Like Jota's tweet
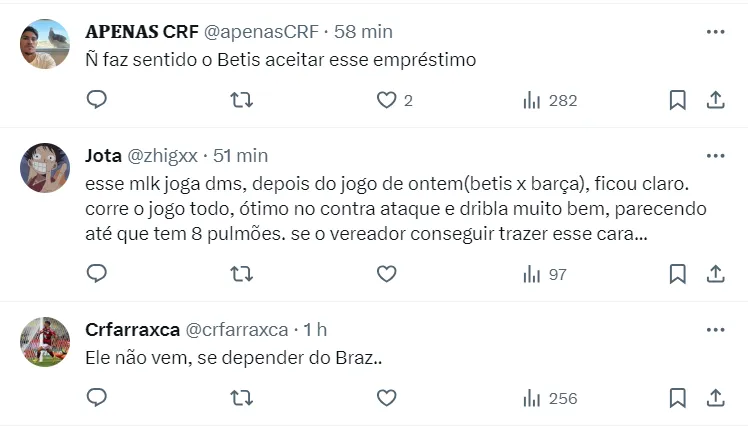The image size is (748, 441). click(387, 274)
